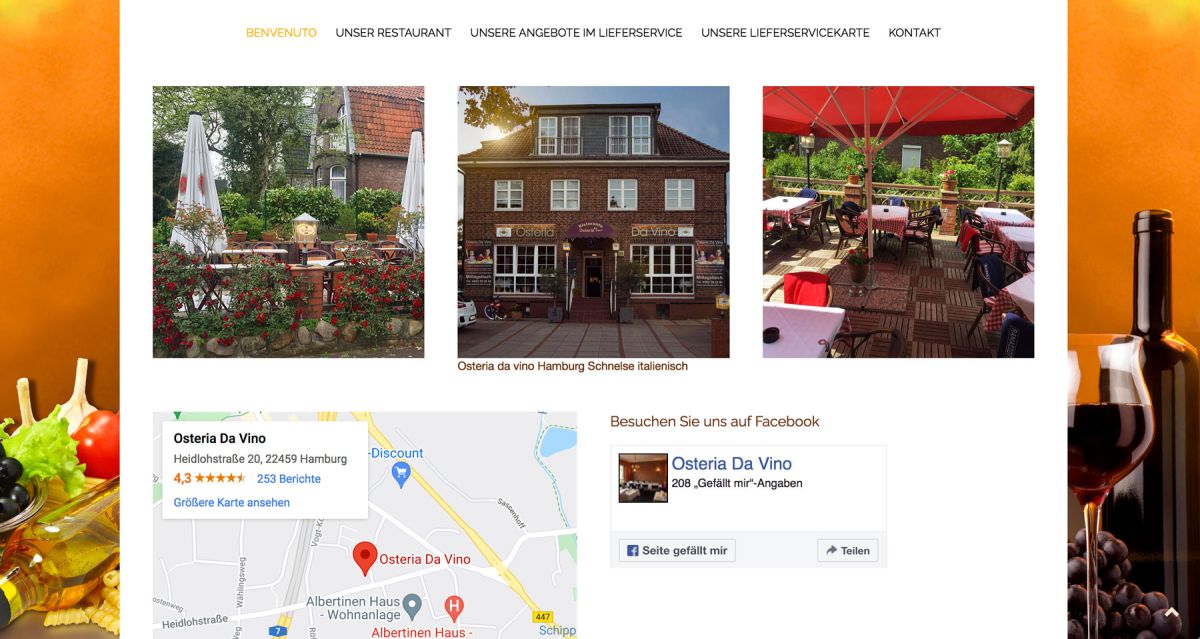Screen dimensions: 1200x639
Task: Click the Osteria Da Vino Facebook profile picture
Action: point(643,477)
